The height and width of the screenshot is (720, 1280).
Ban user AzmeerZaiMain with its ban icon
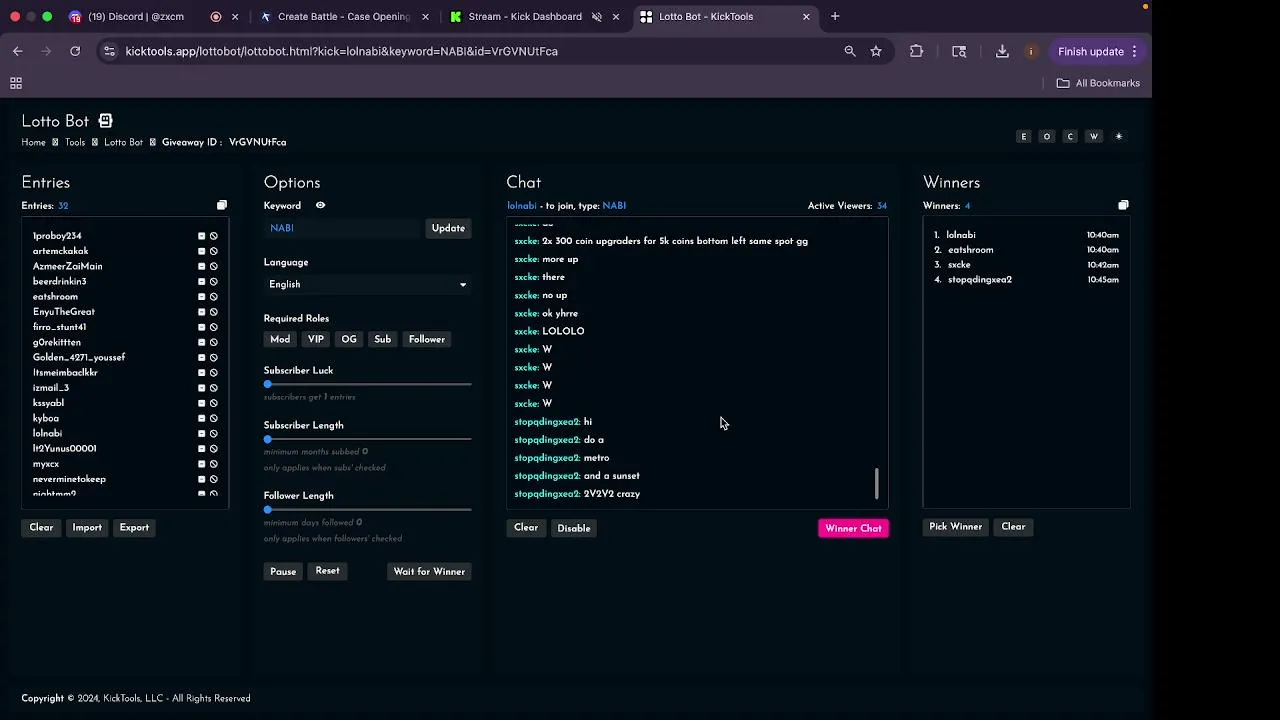pos(213,266)
